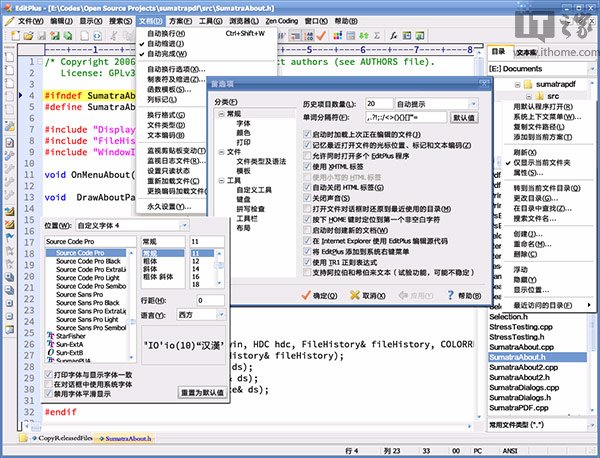This screenshot has height=458, width=600.
Task: Click the 行距 input field
Action: [210, 301]
